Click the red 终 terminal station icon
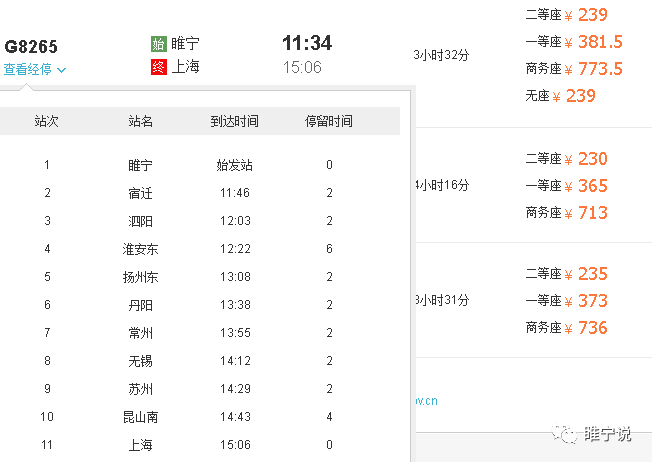Image resolution: width=652 pixels, height=462 pixels. [158, 67]
